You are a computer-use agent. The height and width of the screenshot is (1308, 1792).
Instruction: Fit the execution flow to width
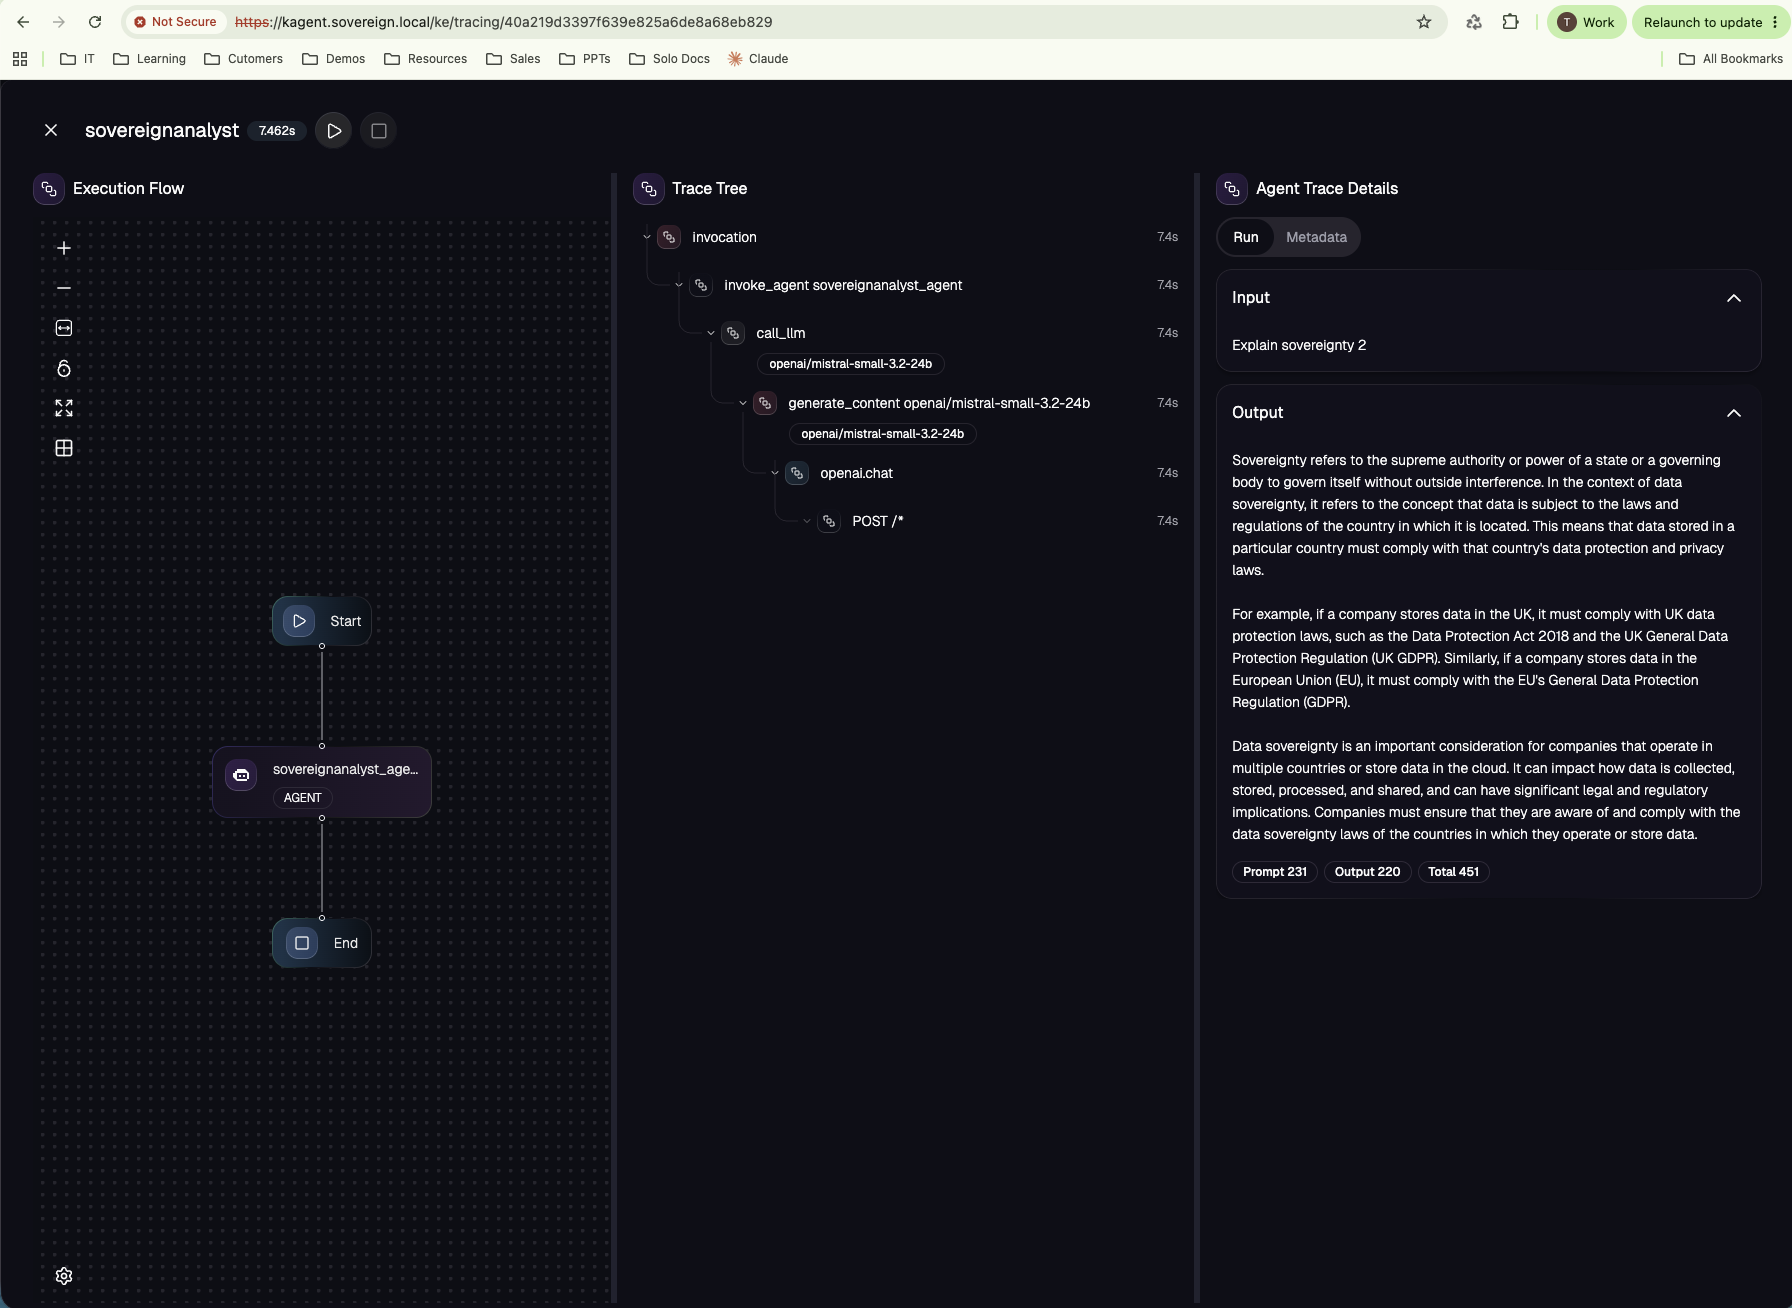pos(64,328)
